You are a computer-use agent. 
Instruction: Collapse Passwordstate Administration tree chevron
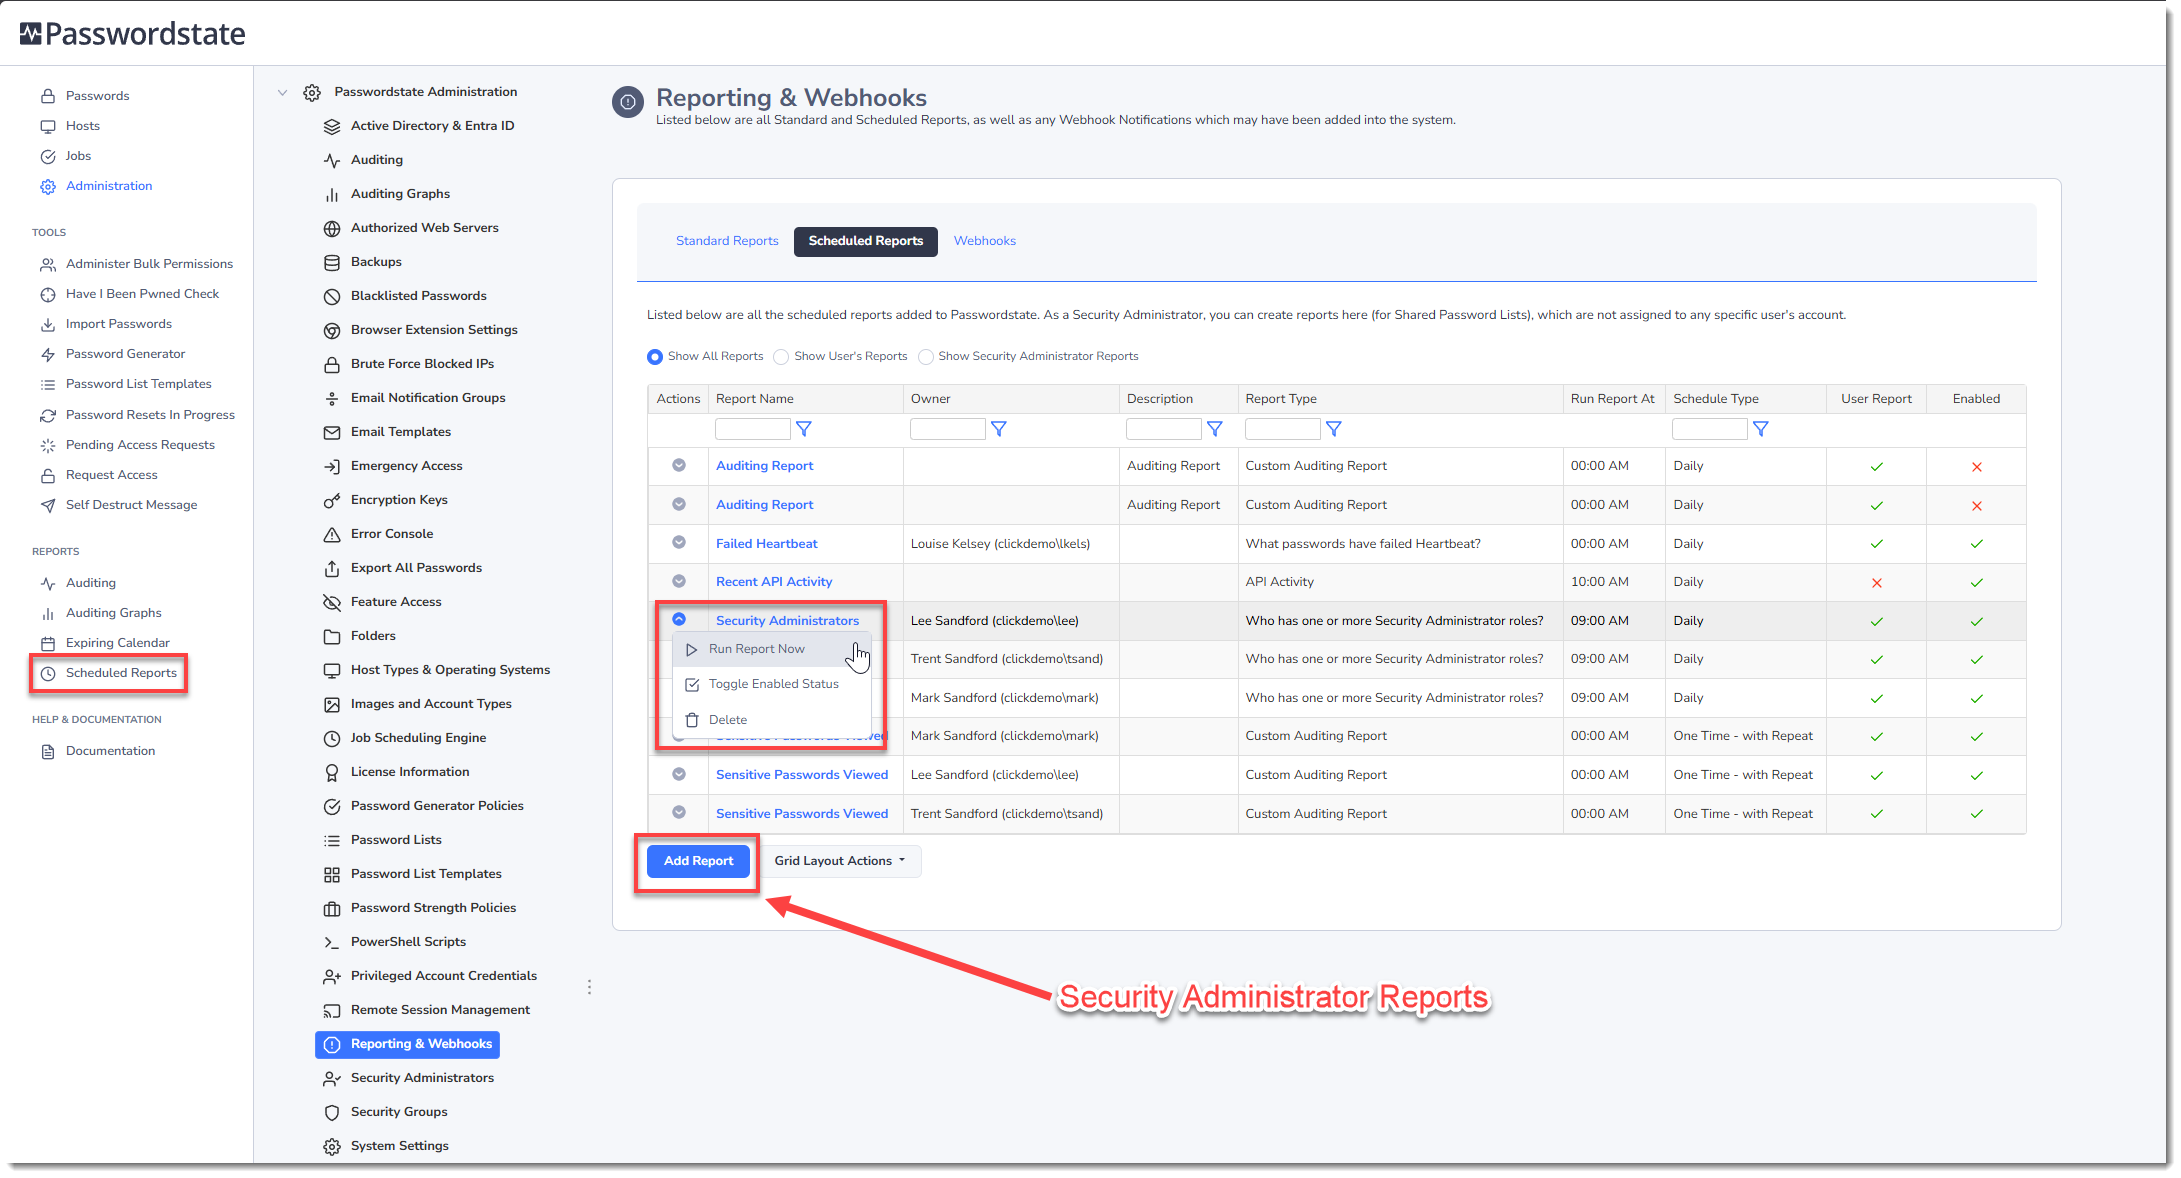click(x=282, y=92)
